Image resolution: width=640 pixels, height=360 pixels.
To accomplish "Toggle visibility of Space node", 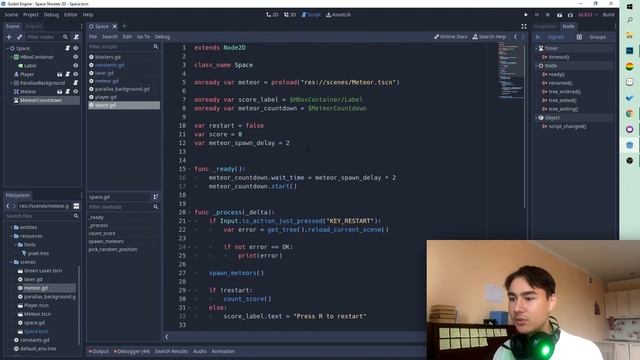I will point(76,48).
